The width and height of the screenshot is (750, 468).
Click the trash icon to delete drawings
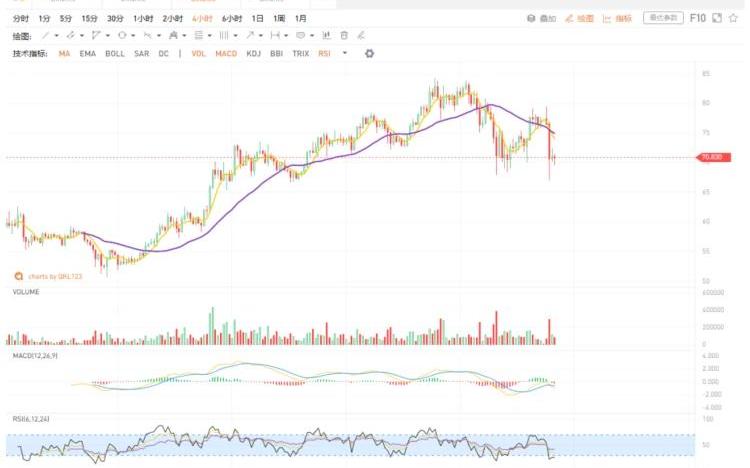(x=344, y=35)
